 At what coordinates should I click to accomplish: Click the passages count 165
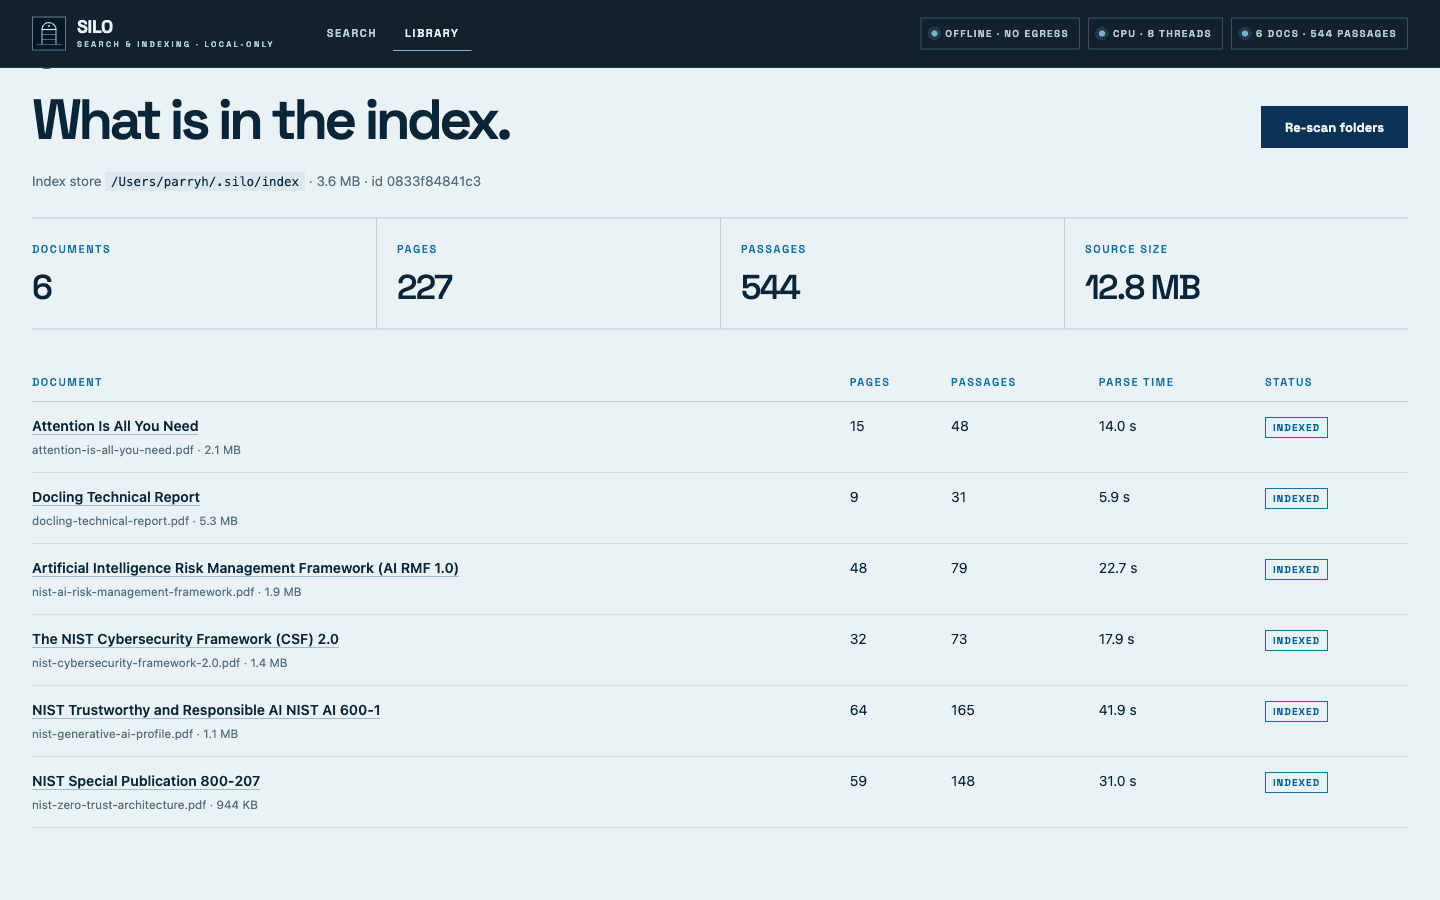pyautogui.click(x=963, y=710)
